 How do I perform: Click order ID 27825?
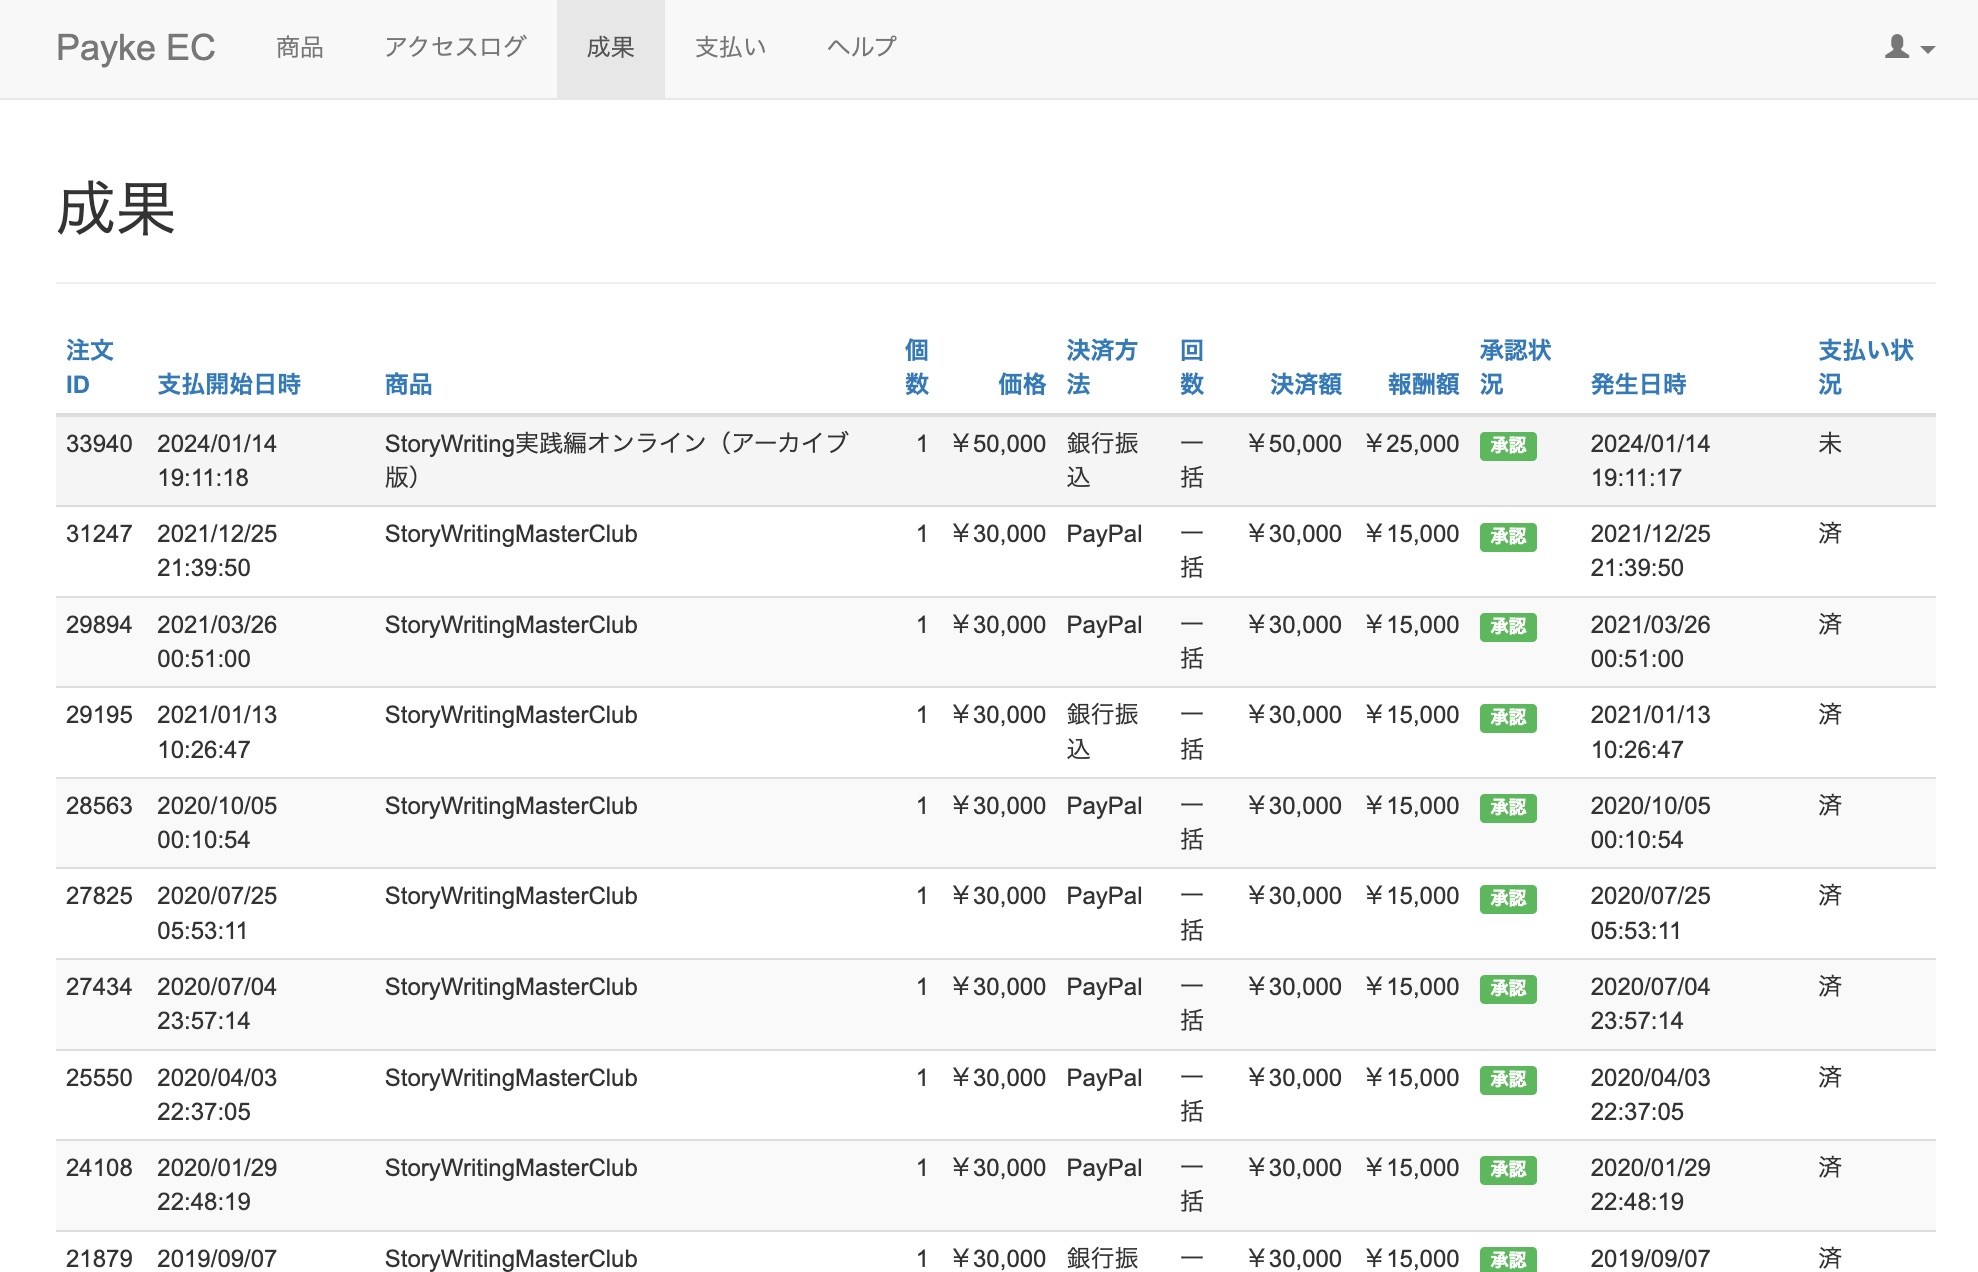point(99,896)
